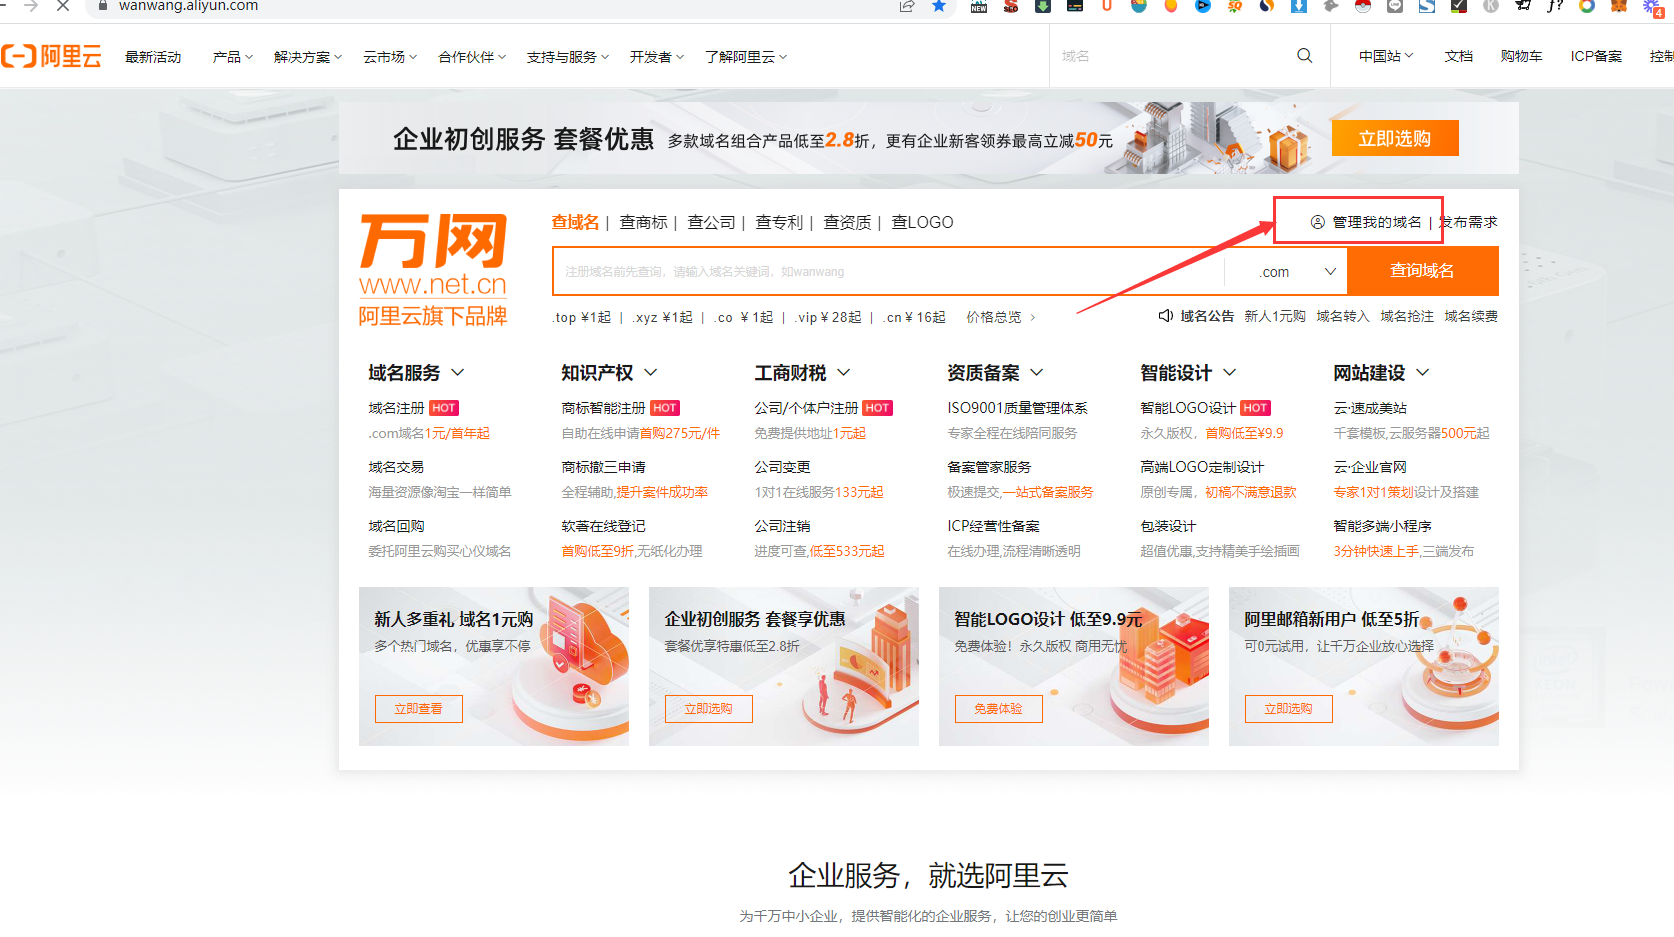Viewport: 1674px width, 937px height.
Task: Open 发布需求 link
Action: click(x=1468, y=222)
